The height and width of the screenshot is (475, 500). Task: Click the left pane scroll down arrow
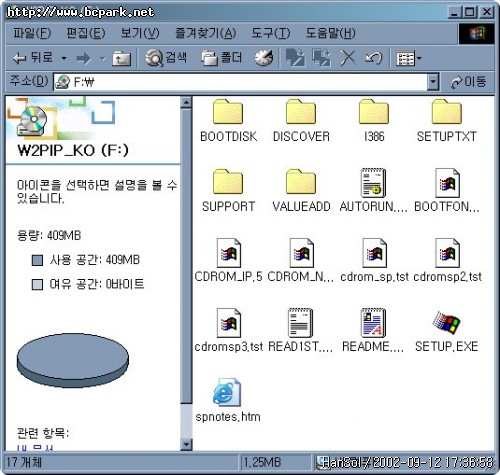point(186,445)
